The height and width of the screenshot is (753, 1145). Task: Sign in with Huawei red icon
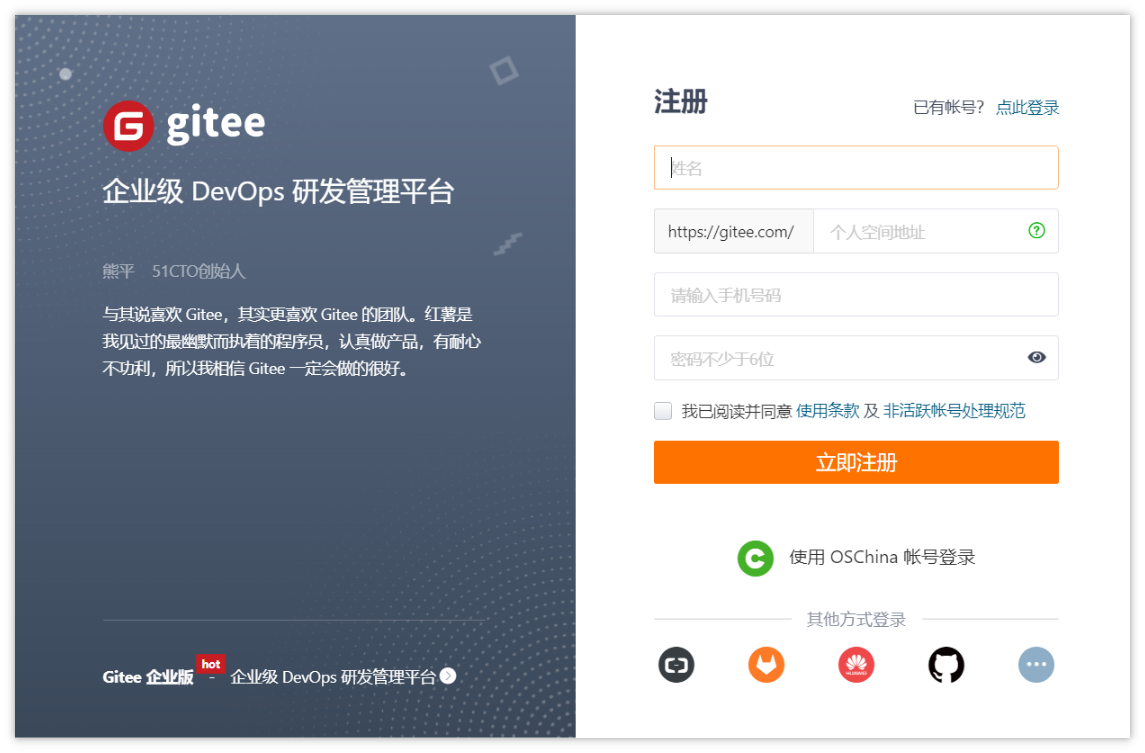click(856, 665)
